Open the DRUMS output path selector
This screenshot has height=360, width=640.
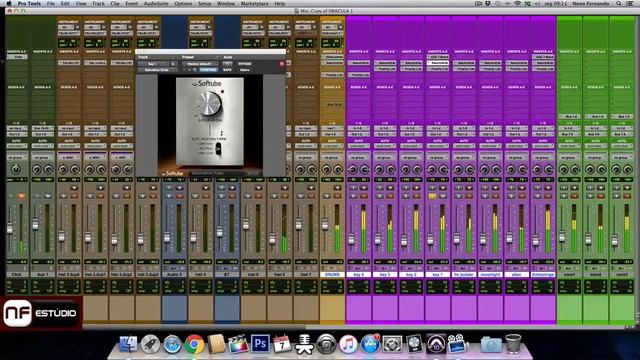tap(332, 134)
